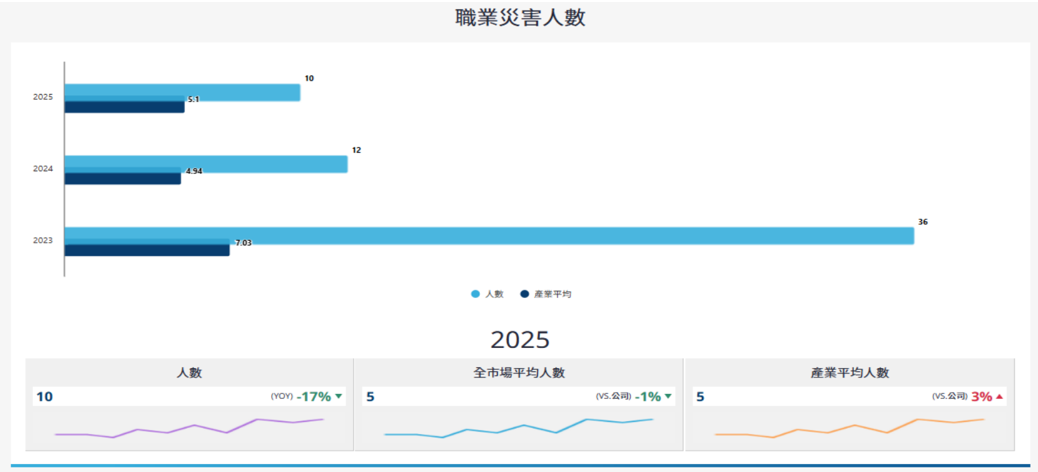The image size is (1038, 472).
Task: Click the orange sparkline in 產業平均人數 card
Action: pos(849,428)
